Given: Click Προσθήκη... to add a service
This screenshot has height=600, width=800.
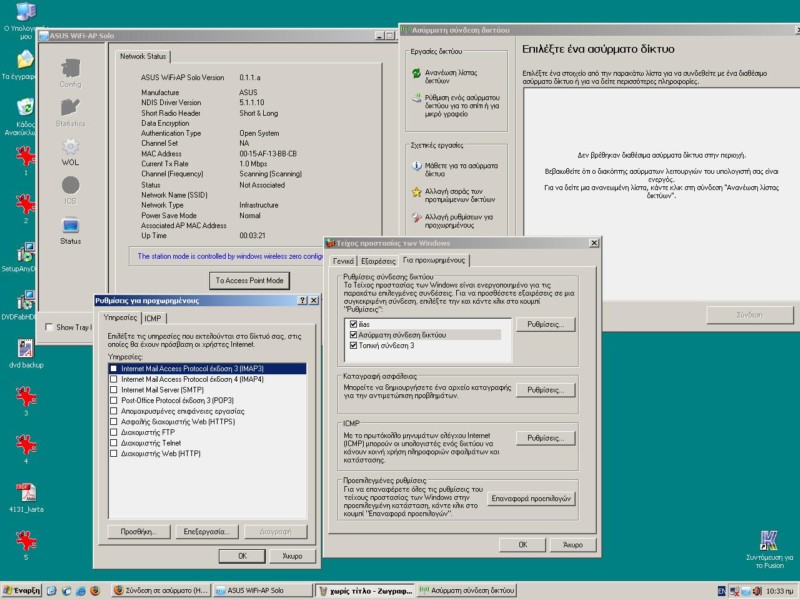Looking at the screenshot, I should 139,532.
